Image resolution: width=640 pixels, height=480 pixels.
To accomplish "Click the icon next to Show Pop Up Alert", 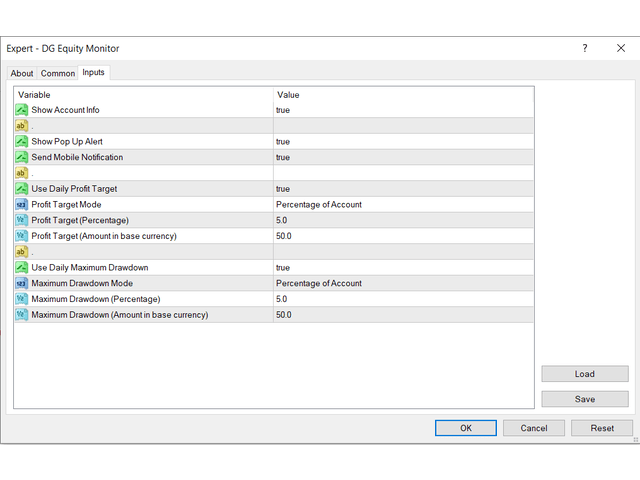I will (22, 141).
